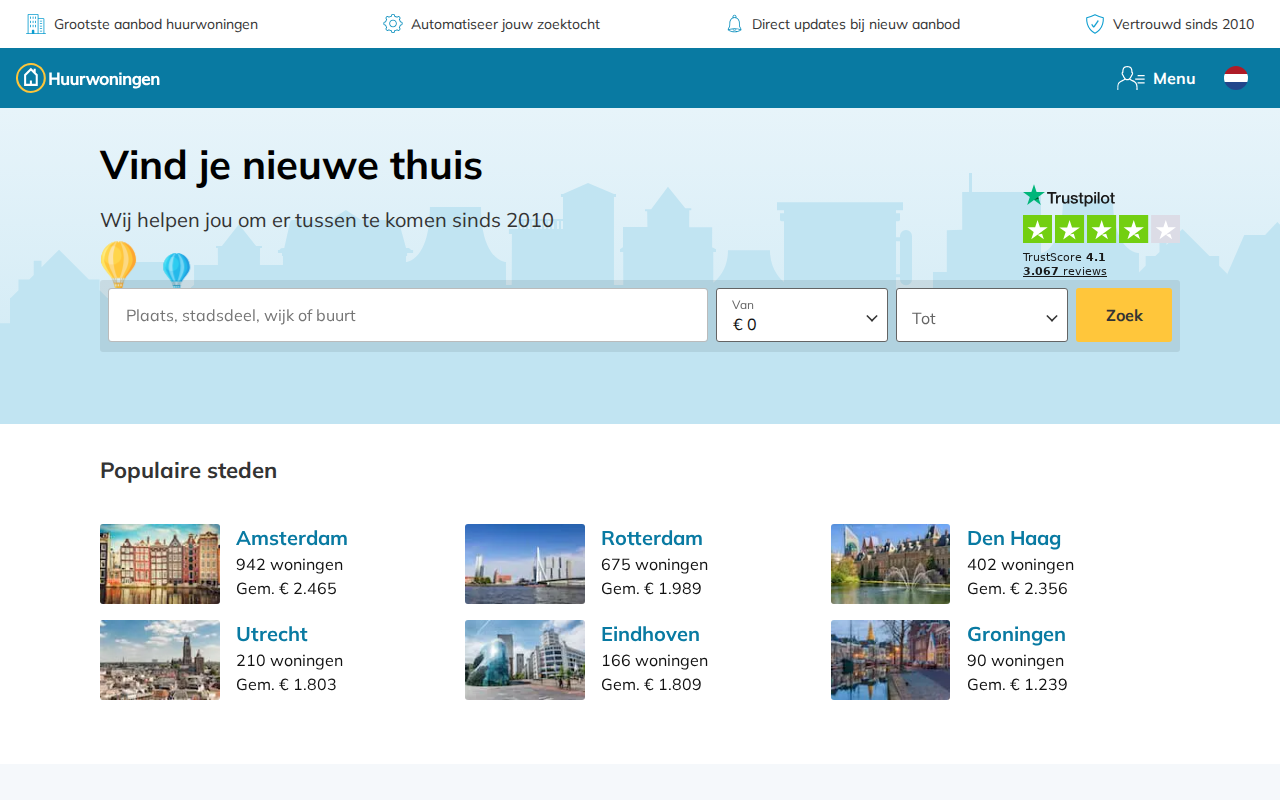Click the Utrecht skyline thumbnail
The width and height of the screenshot is (1280, 800).
click(x=160, y=660)
